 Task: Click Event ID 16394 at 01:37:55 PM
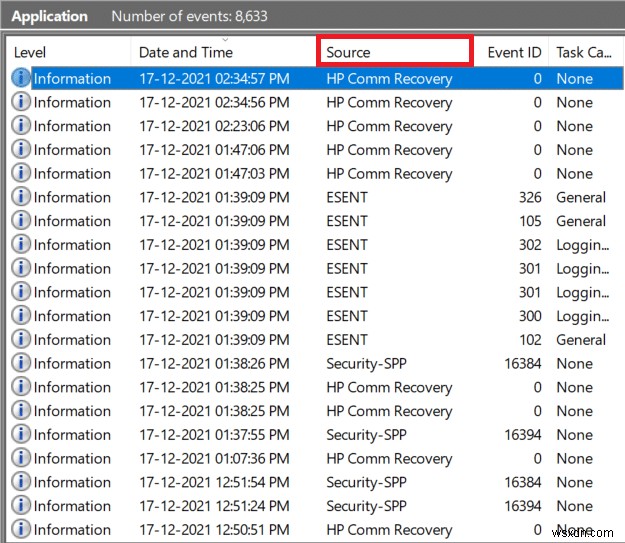(x=523, y=435)
